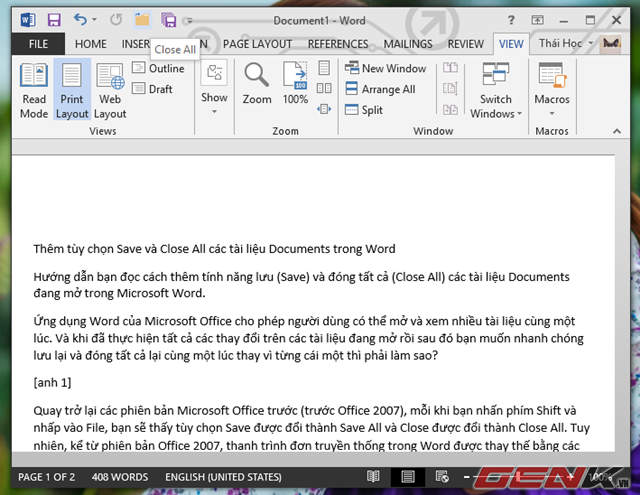Click the Close All icon in Quick Access Toolbar
Screen dimensions: 640x495
(x=168, y=19)
